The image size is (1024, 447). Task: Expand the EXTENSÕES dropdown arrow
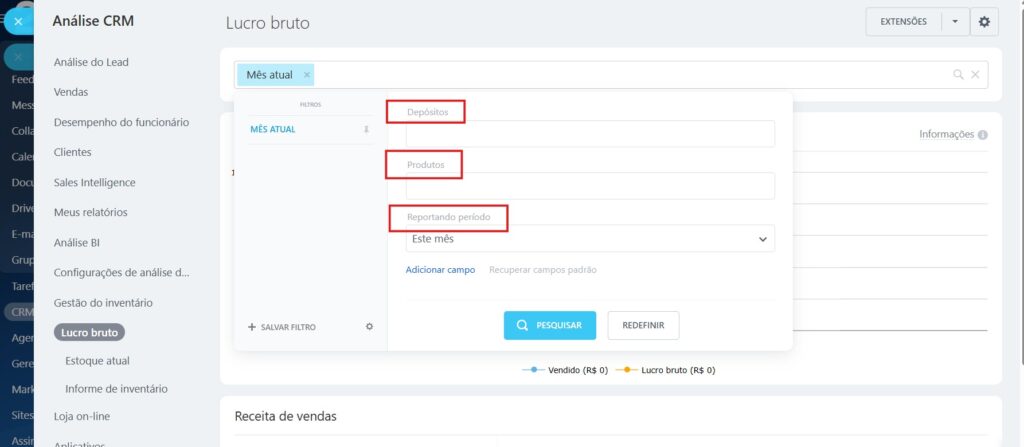[954, 21]
